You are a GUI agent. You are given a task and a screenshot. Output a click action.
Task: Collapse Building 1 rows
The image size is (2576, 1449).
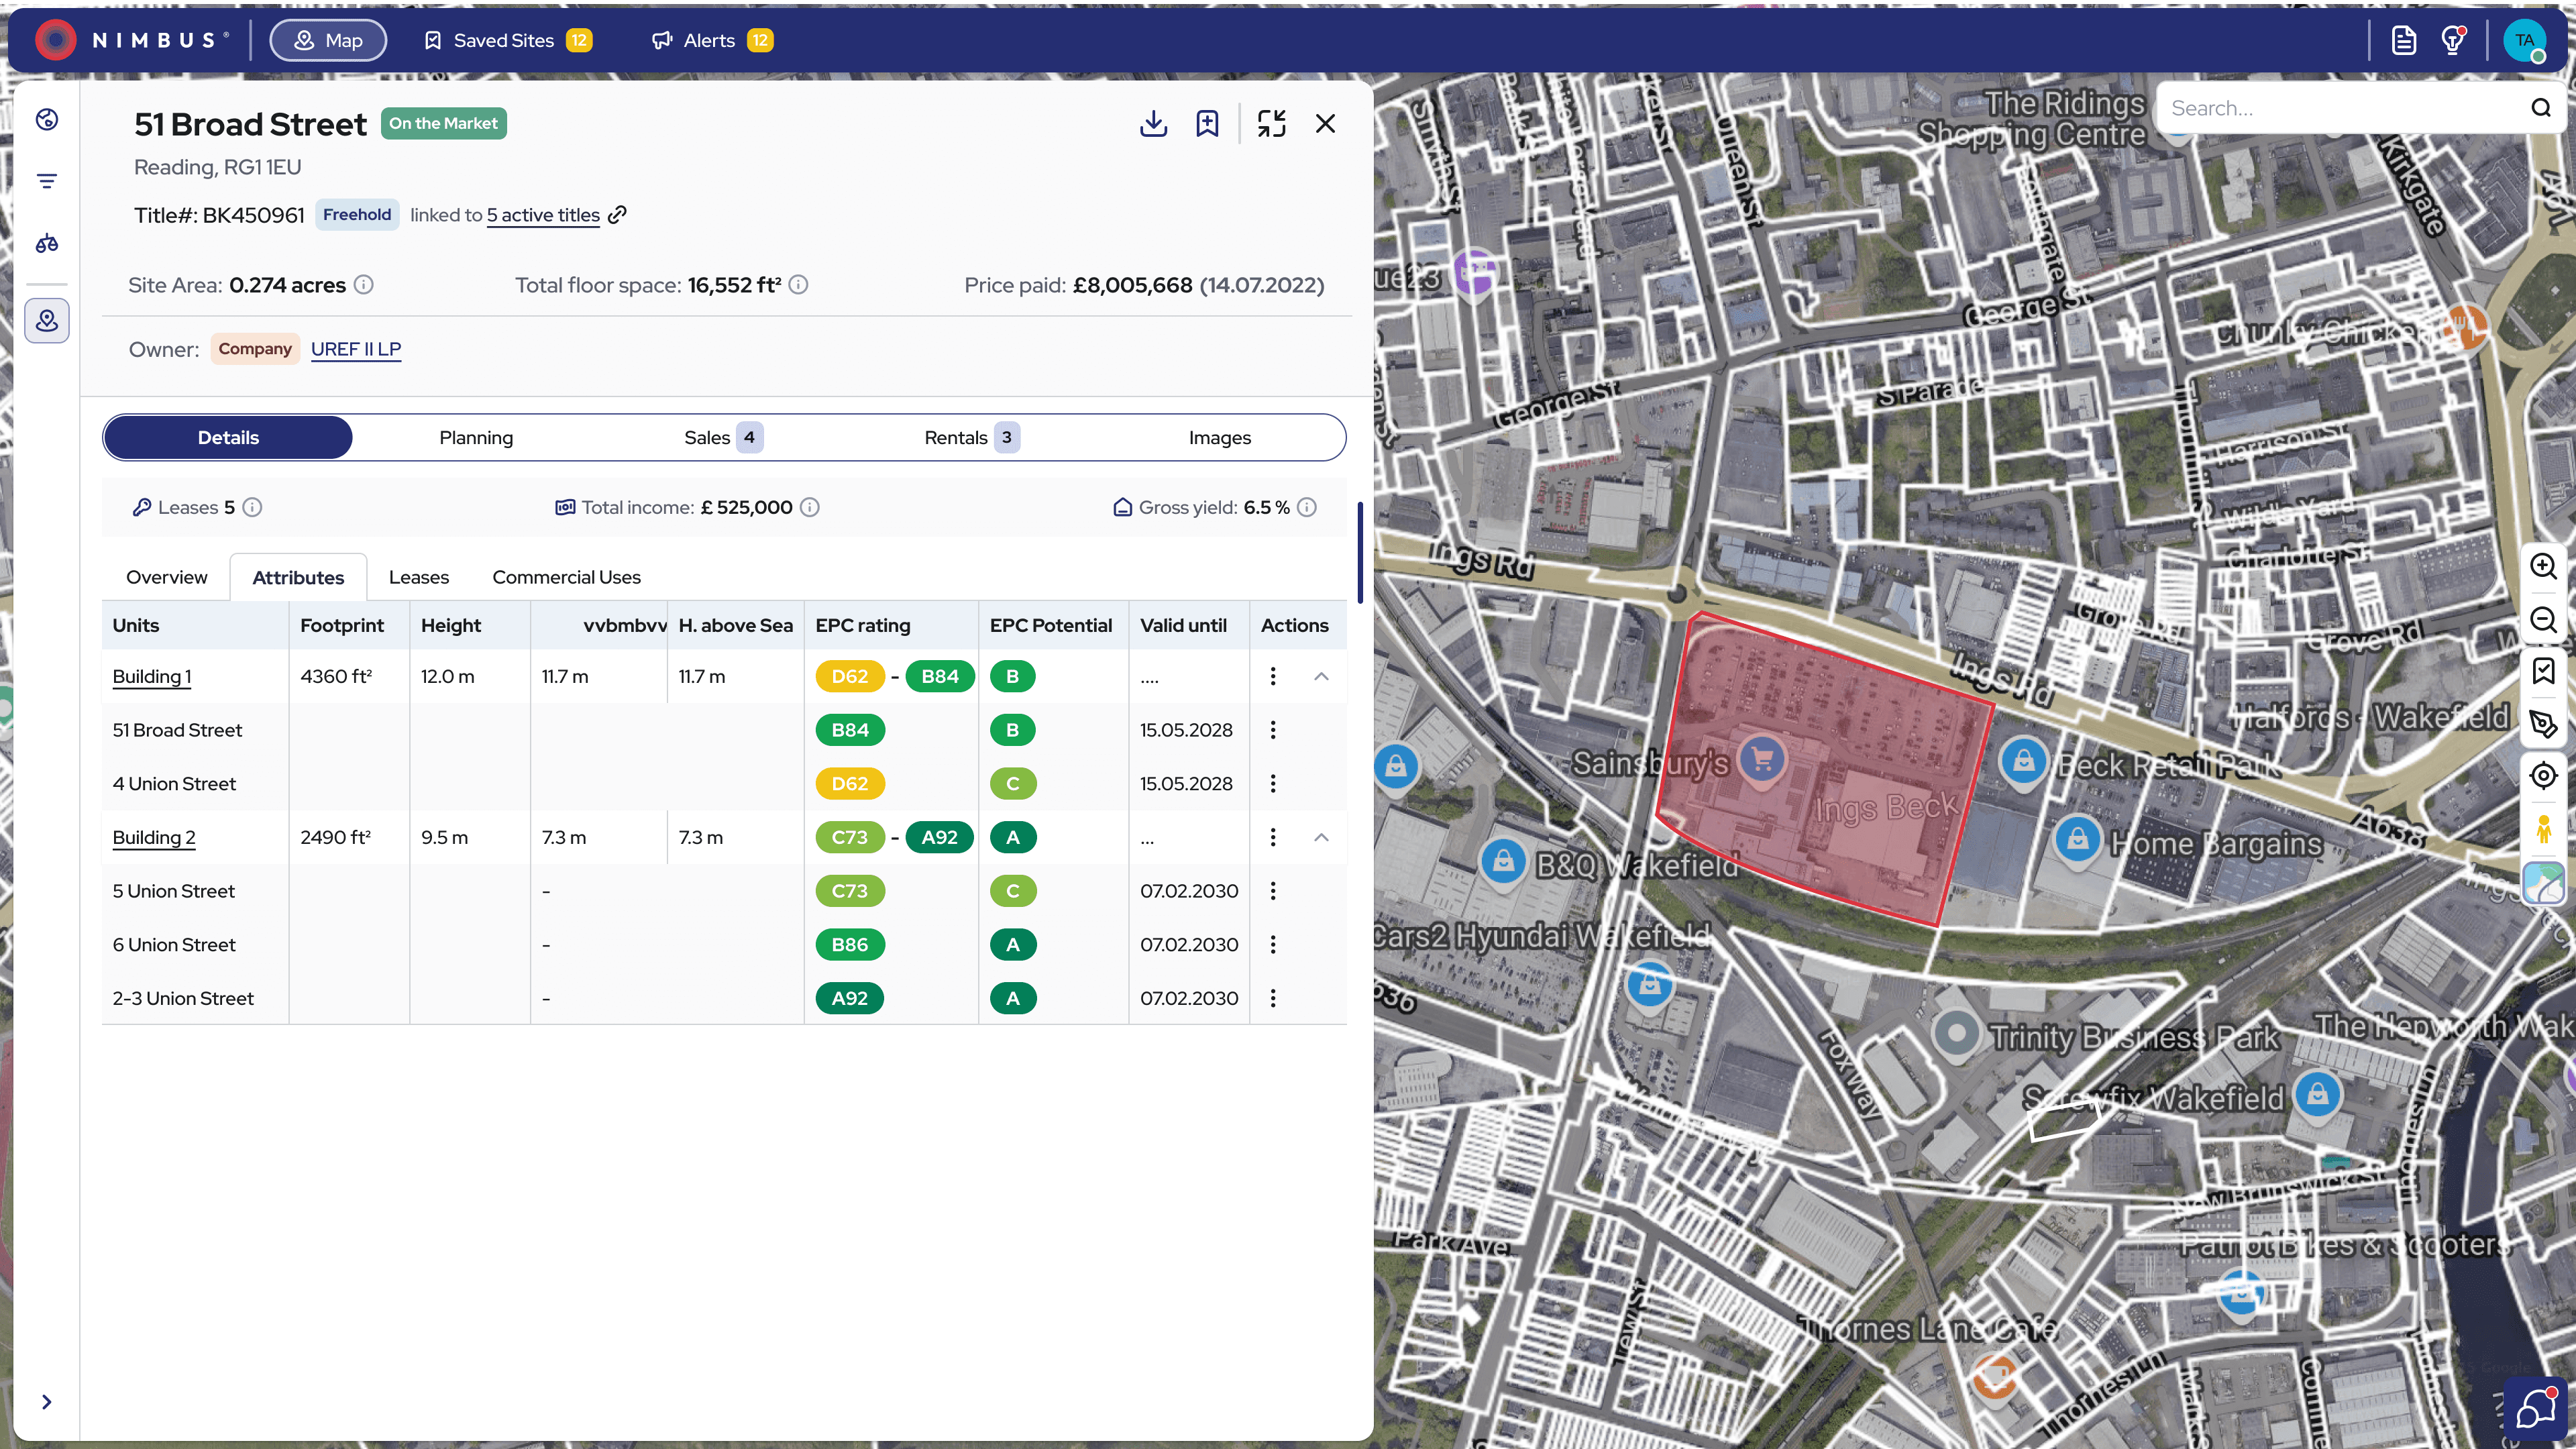coord(1321,677)
